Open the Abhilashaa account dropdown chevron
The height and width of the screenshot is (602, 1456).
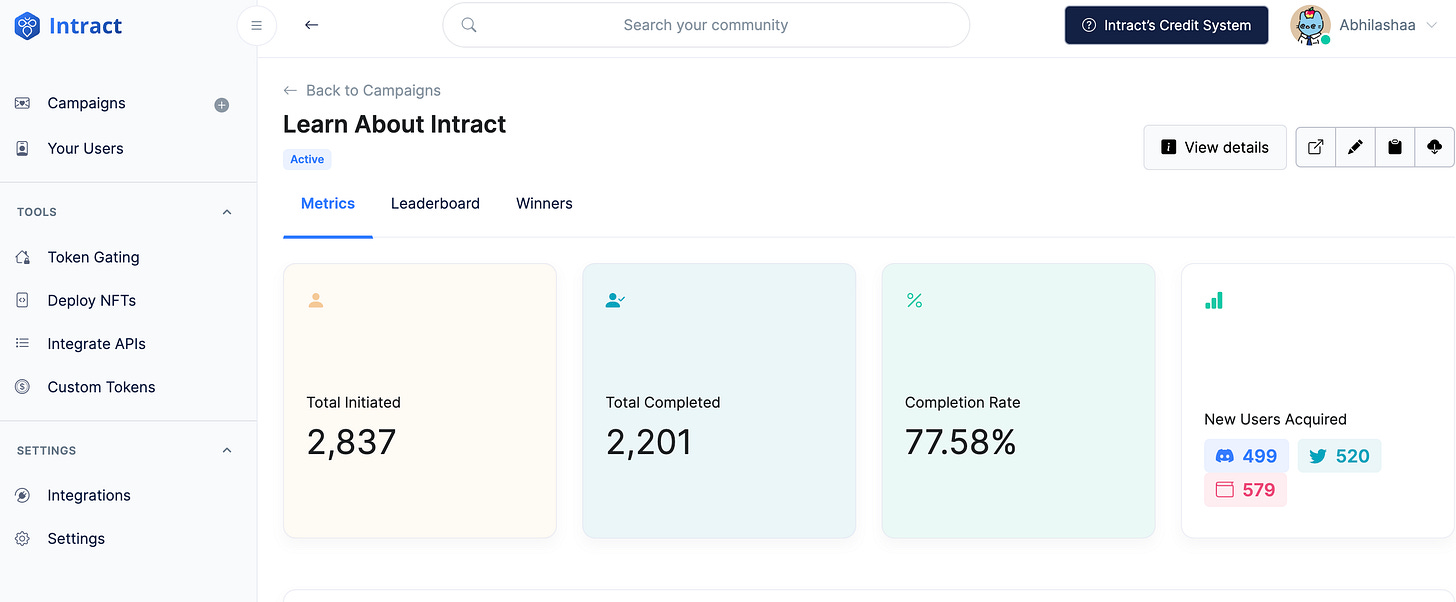click(1433, 26)
